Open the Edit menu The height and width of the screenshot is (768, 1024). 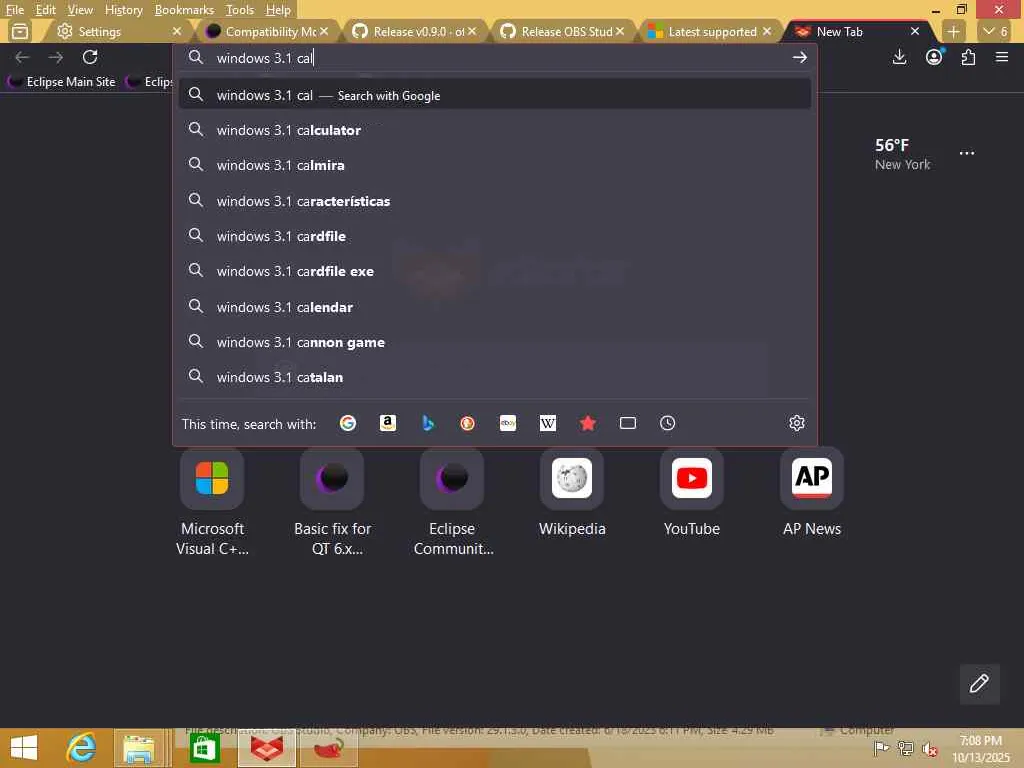[45, 10]
